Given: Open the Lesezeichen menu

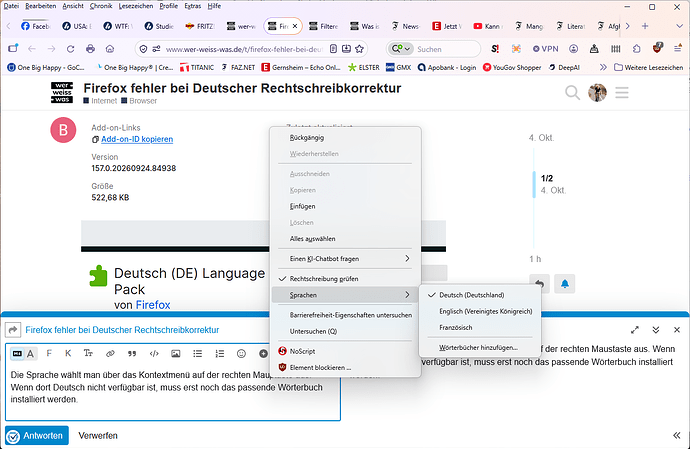Looking at the screenshot, I should pyautogui.click(x=136, y=6).
